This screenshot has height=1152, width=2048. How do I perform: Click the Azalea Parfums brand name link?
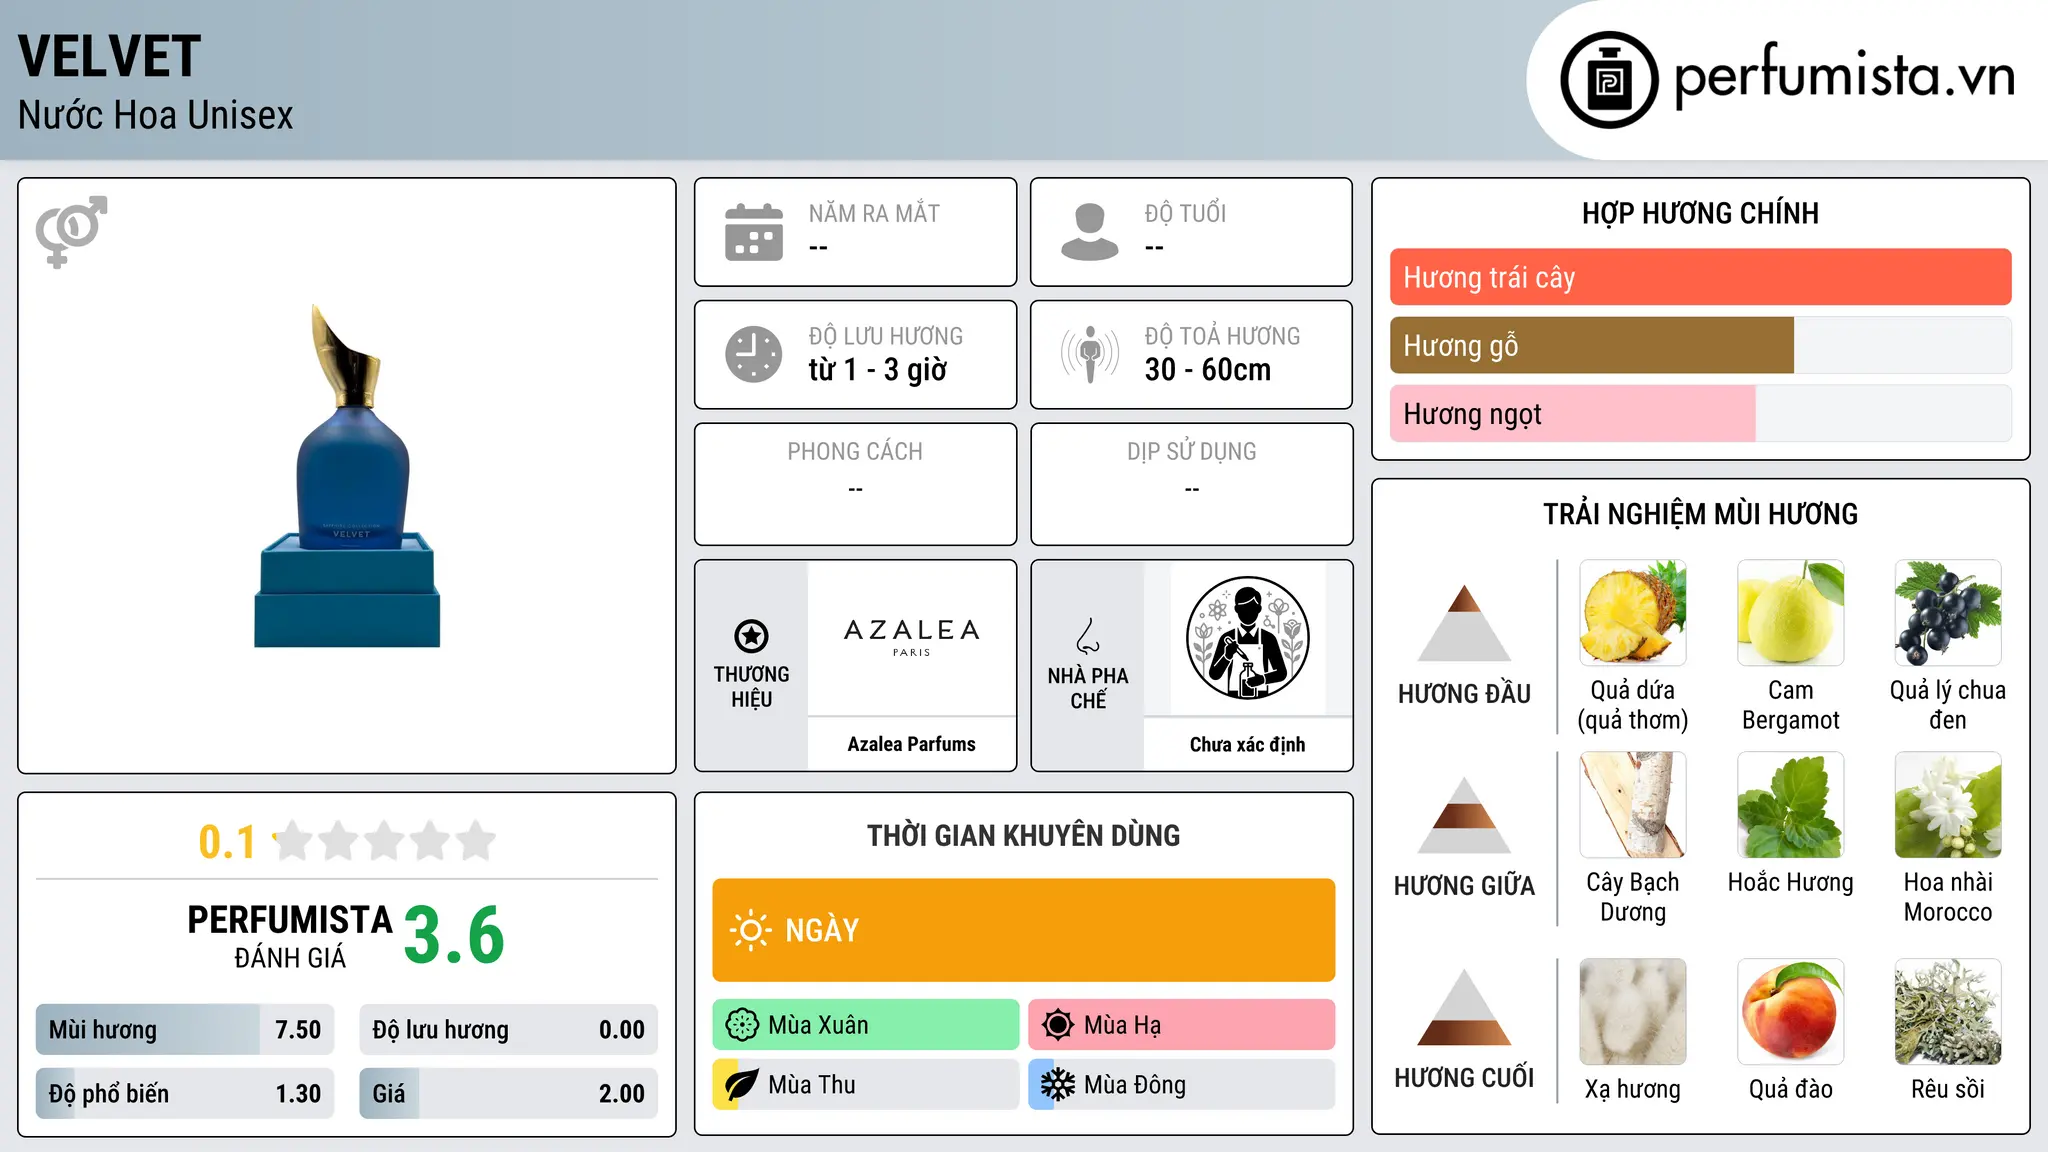coord(911,744)
